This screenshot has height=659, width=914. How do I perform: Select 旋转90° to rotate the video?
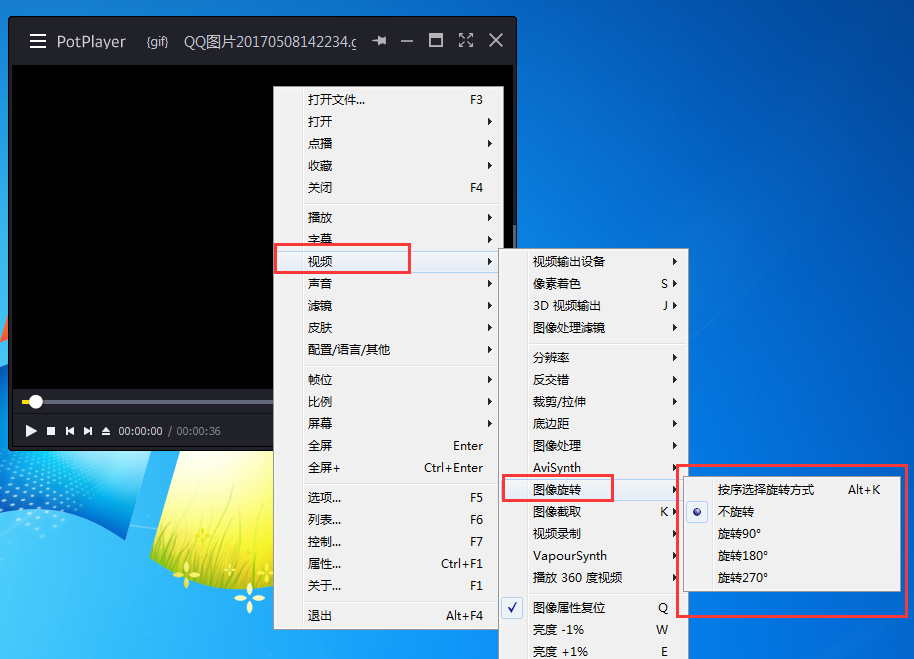point(737,533)
